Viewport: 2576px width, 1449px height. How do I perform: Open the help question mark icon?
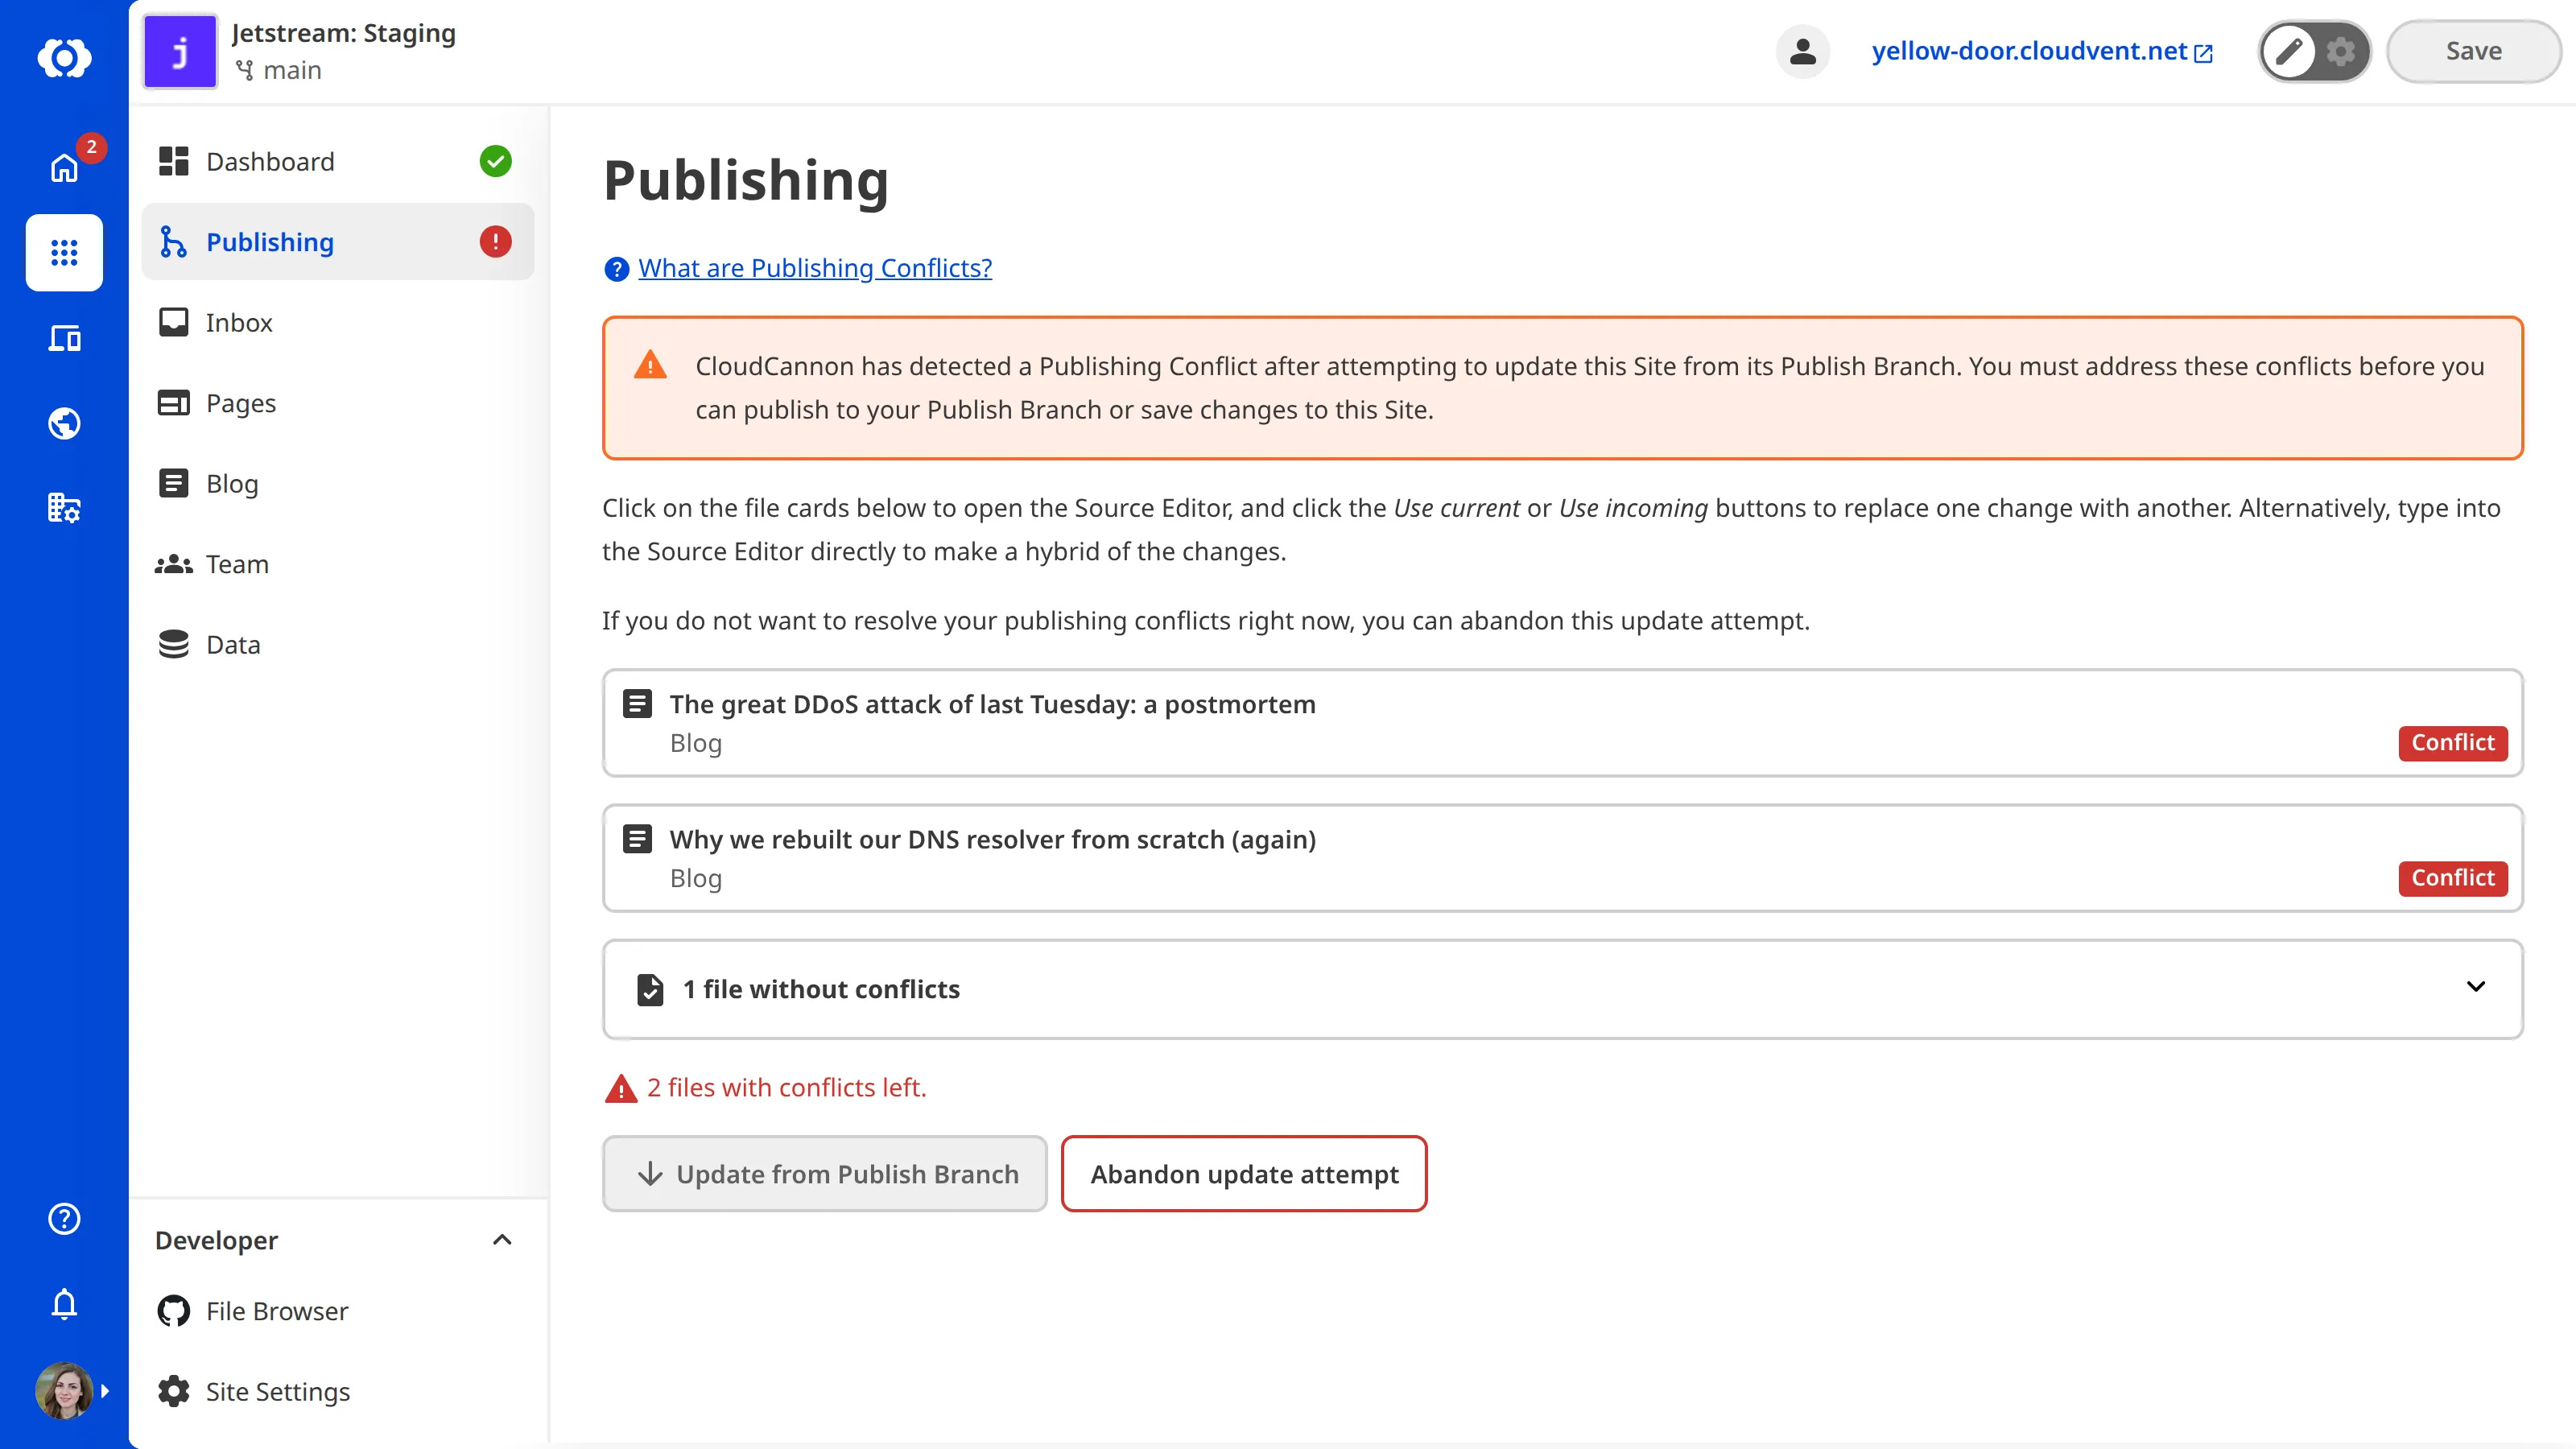coord(64,1218)
